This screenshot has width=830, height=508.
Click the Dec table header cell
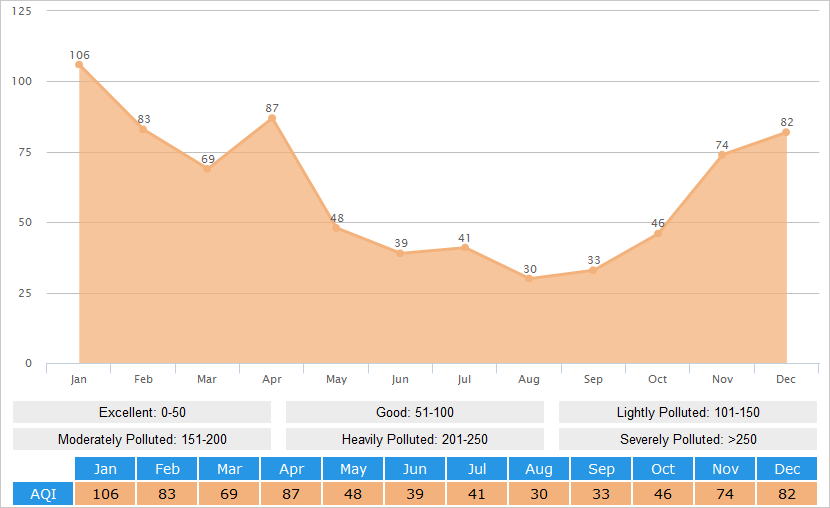coord(787,469)
